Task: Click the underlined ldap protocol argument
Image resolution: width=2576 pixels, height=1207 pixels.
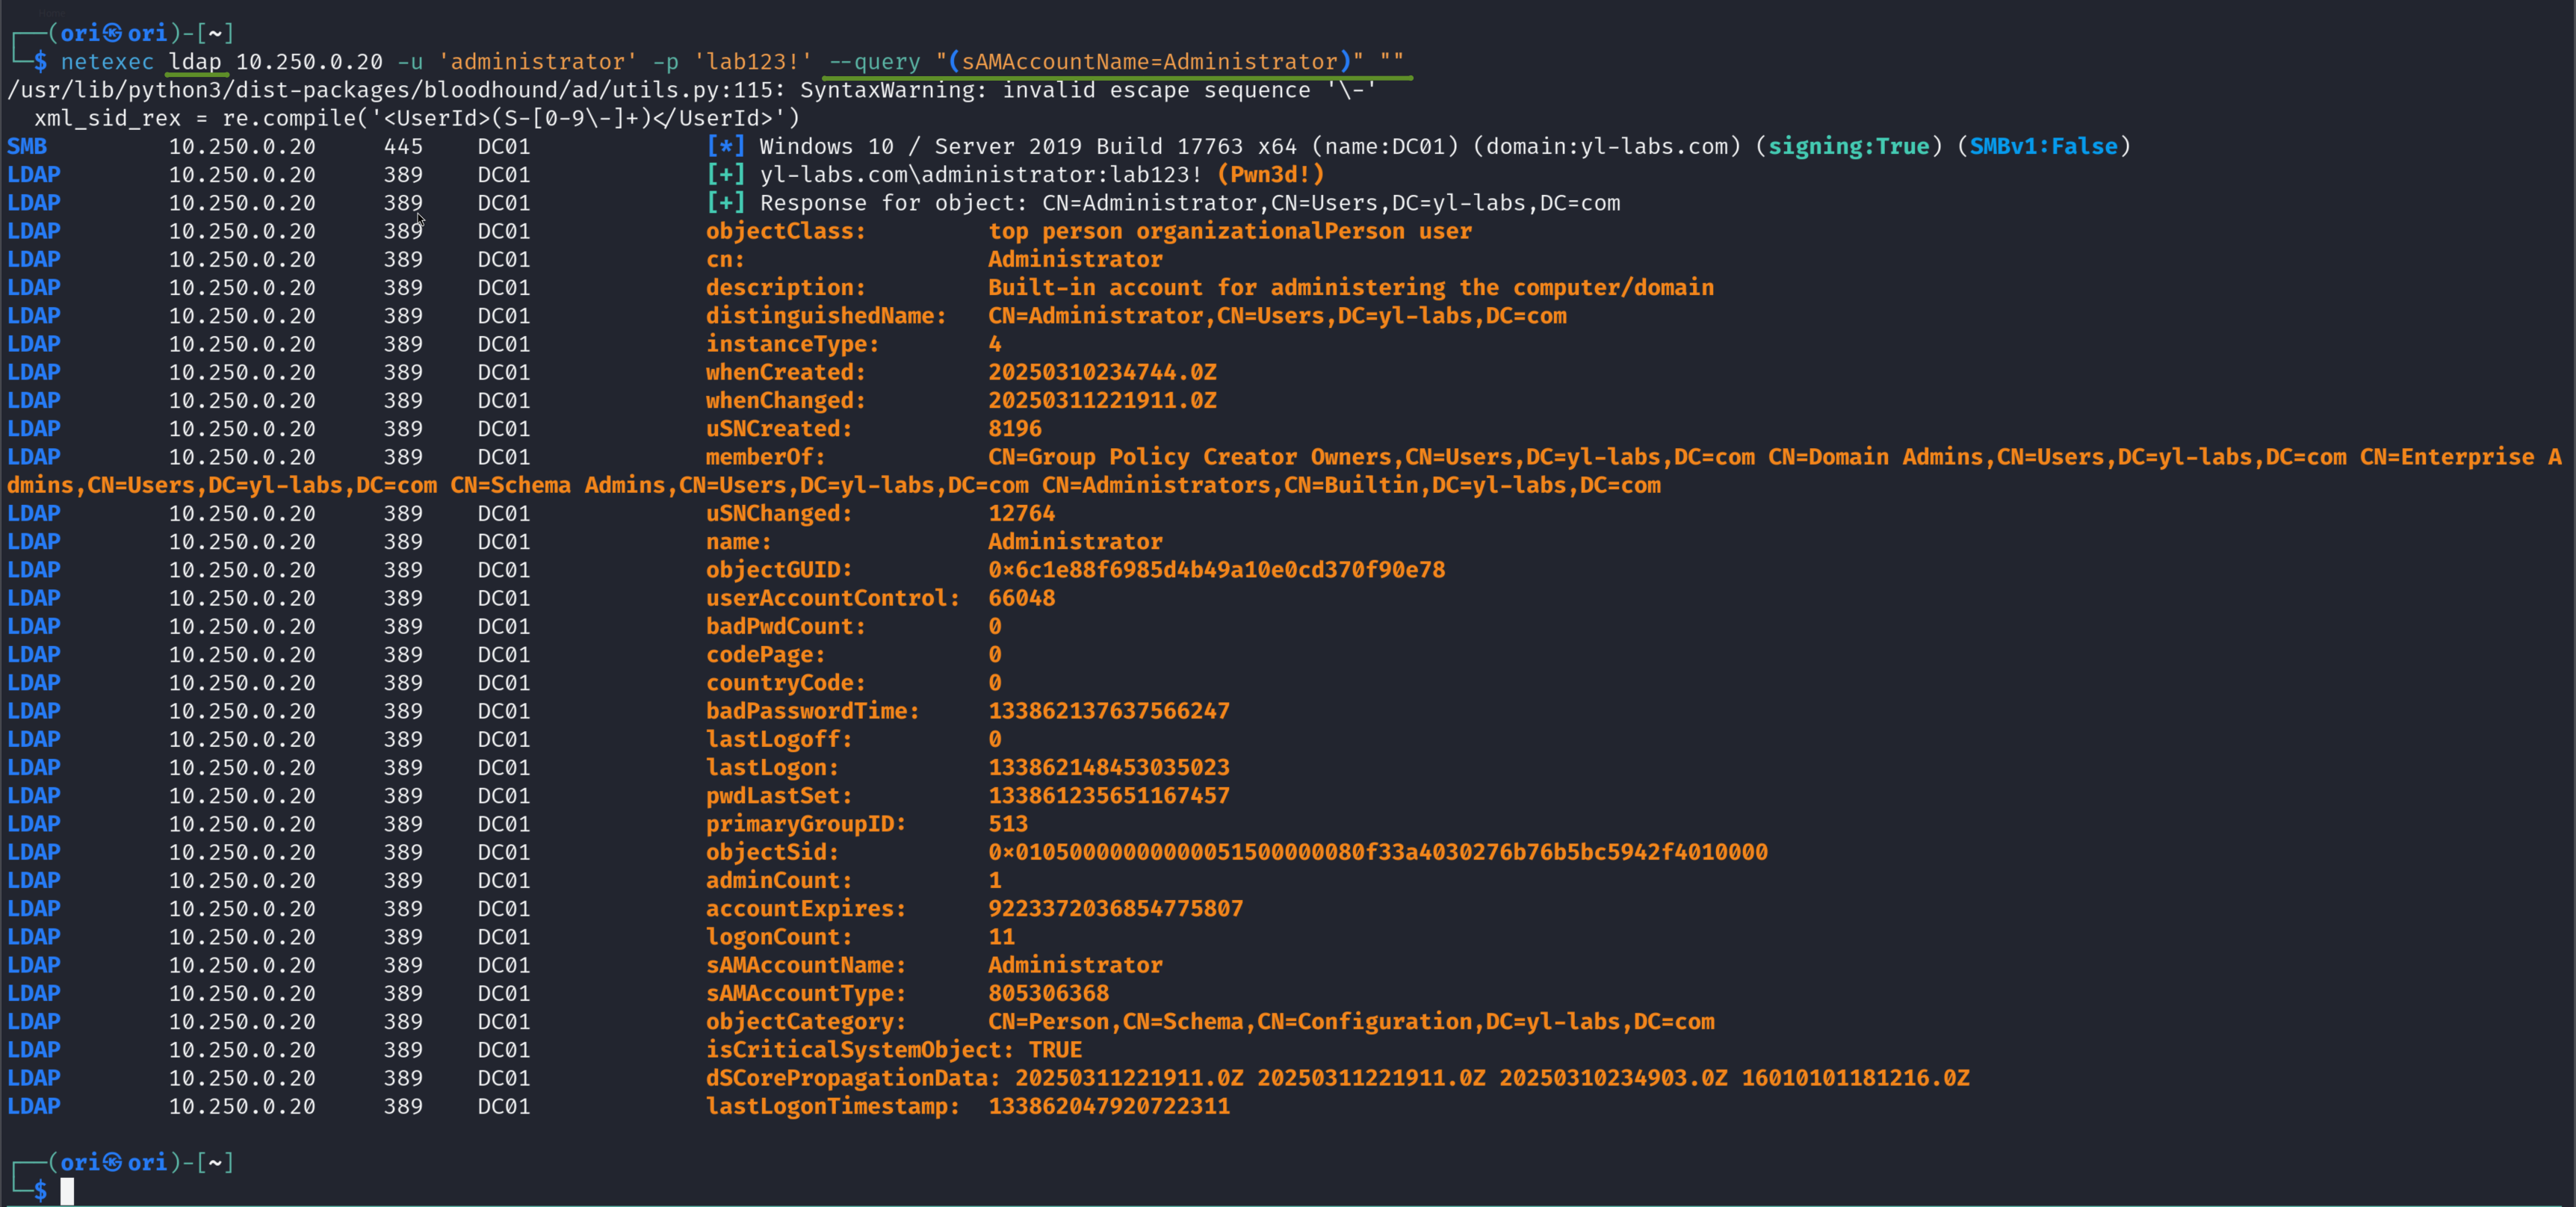Action: 195,62
